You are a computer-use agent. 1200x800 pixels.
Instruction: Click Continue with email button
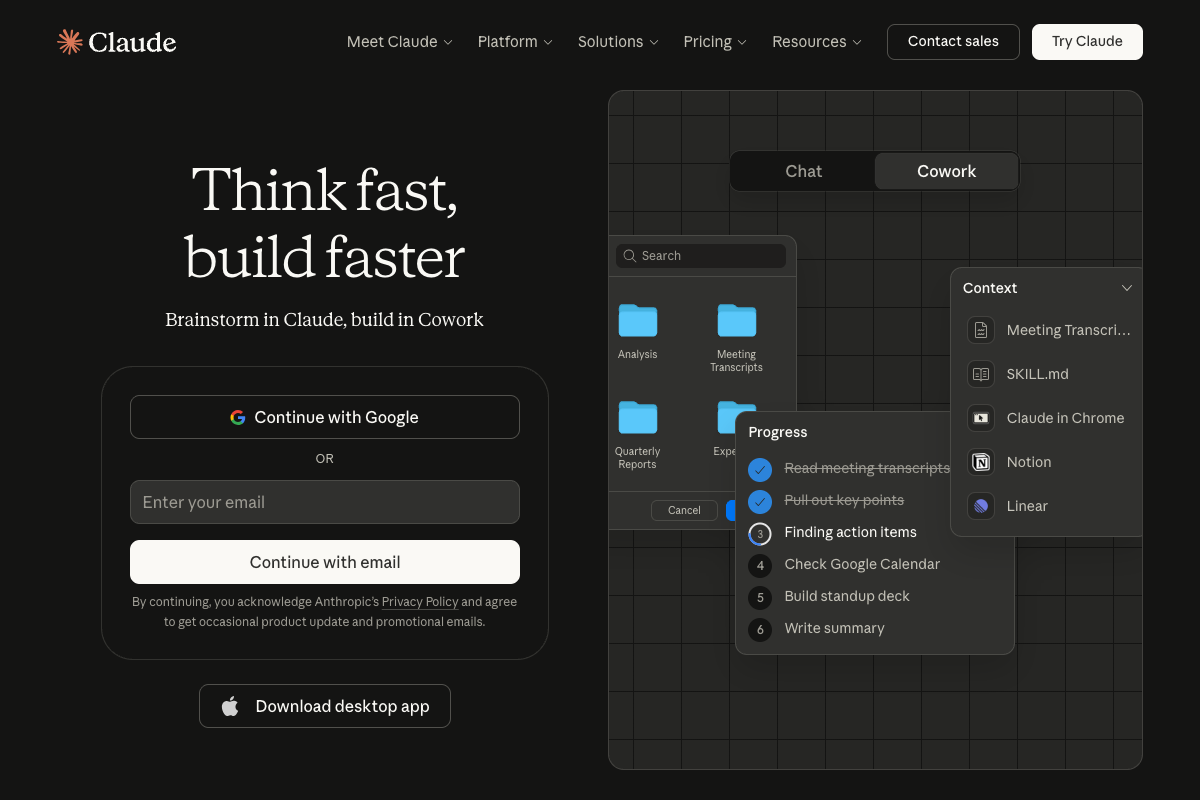click(325, 562)
